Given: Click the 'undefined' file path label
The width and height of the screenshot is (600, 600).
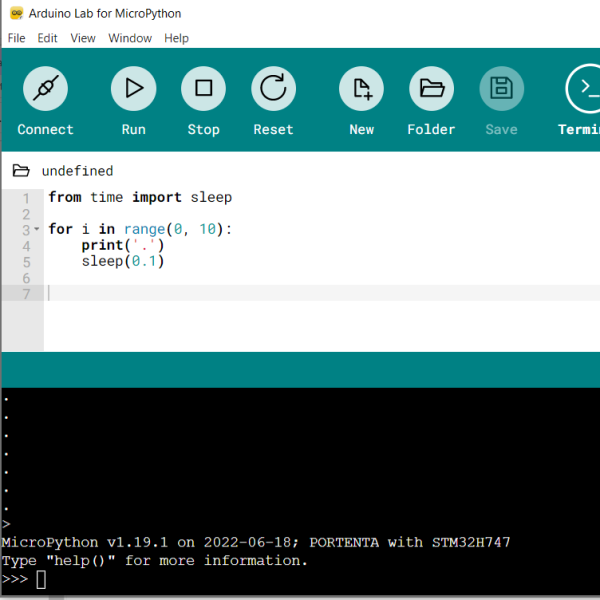Looking at the screenshot, I should (77, 171).
